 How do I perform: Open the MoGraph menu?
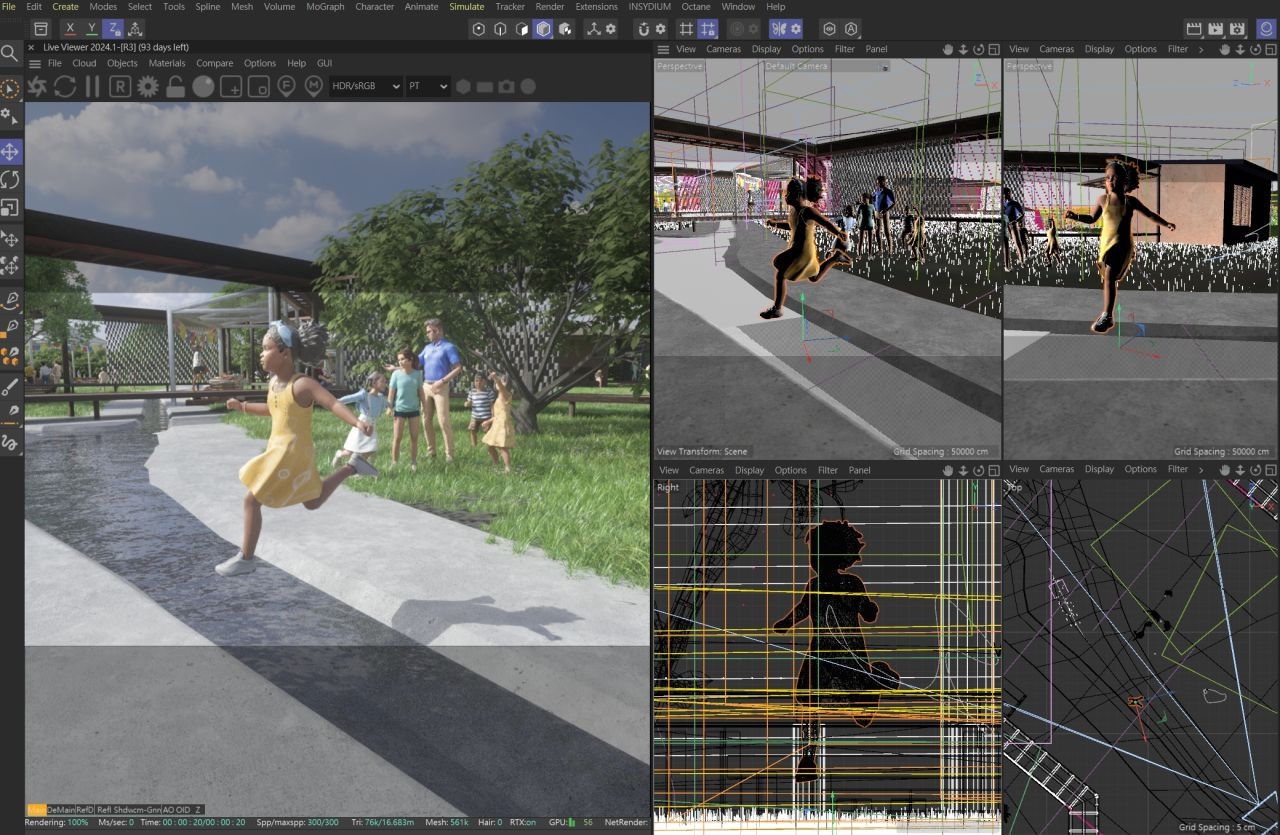(325, 7)
